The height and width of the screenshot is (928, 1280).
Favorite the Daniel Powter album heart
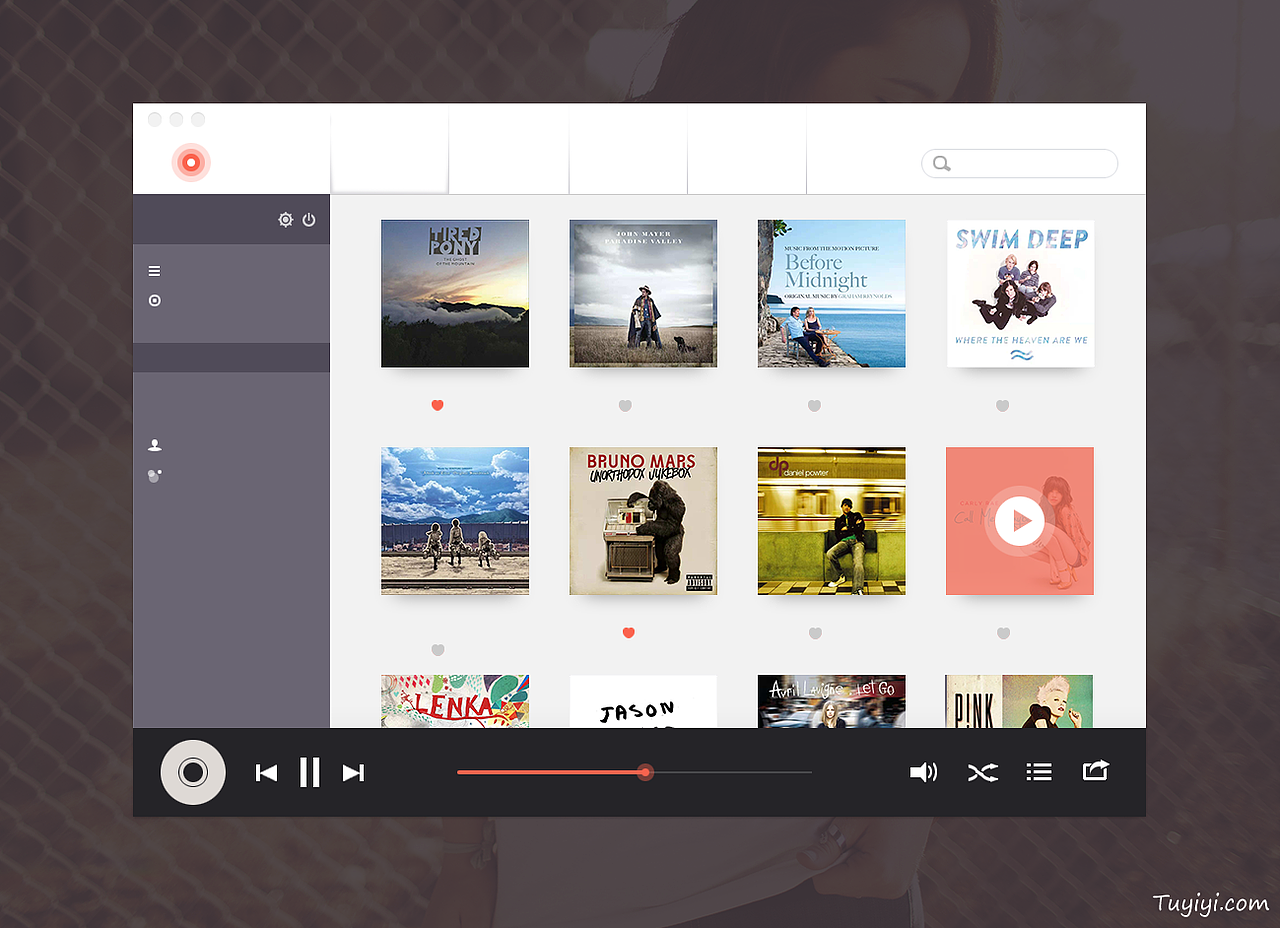(815, 633)
